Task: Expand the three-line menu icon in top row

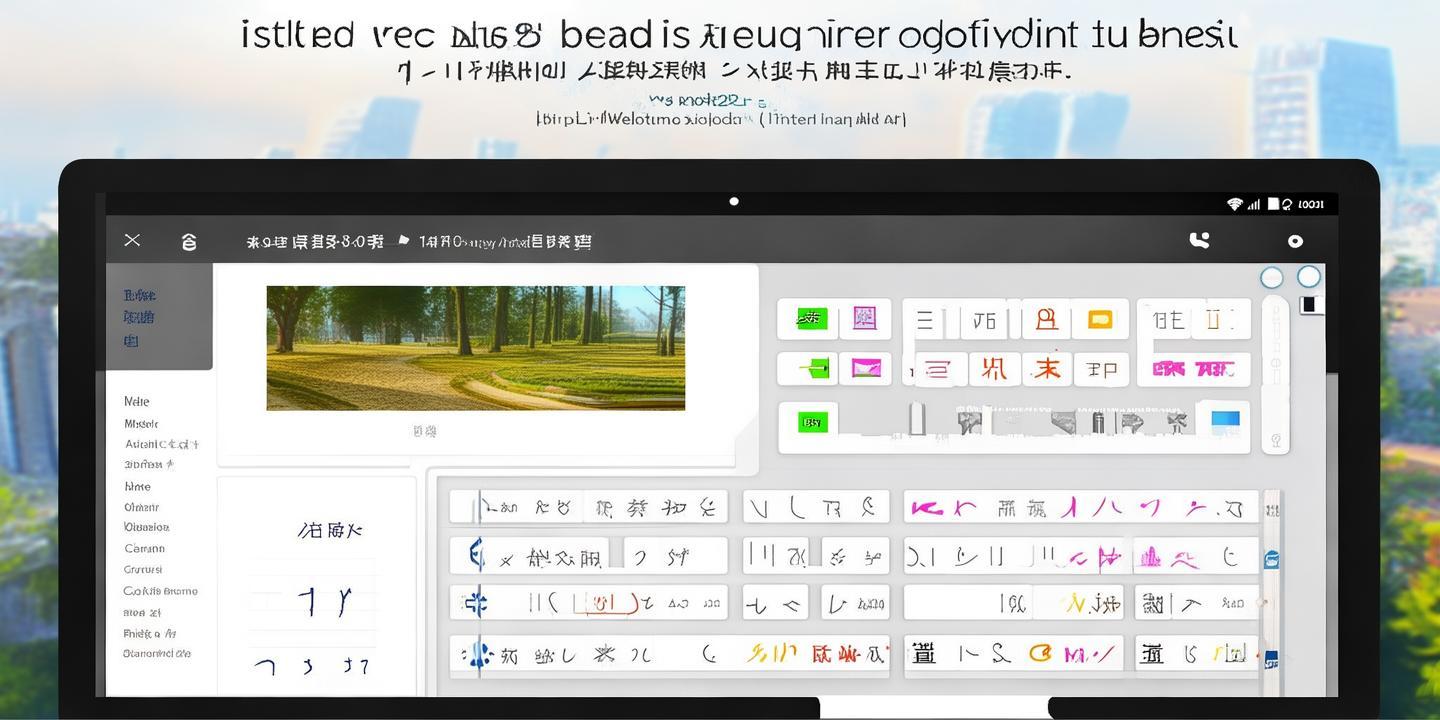Action: coord(925,320)
